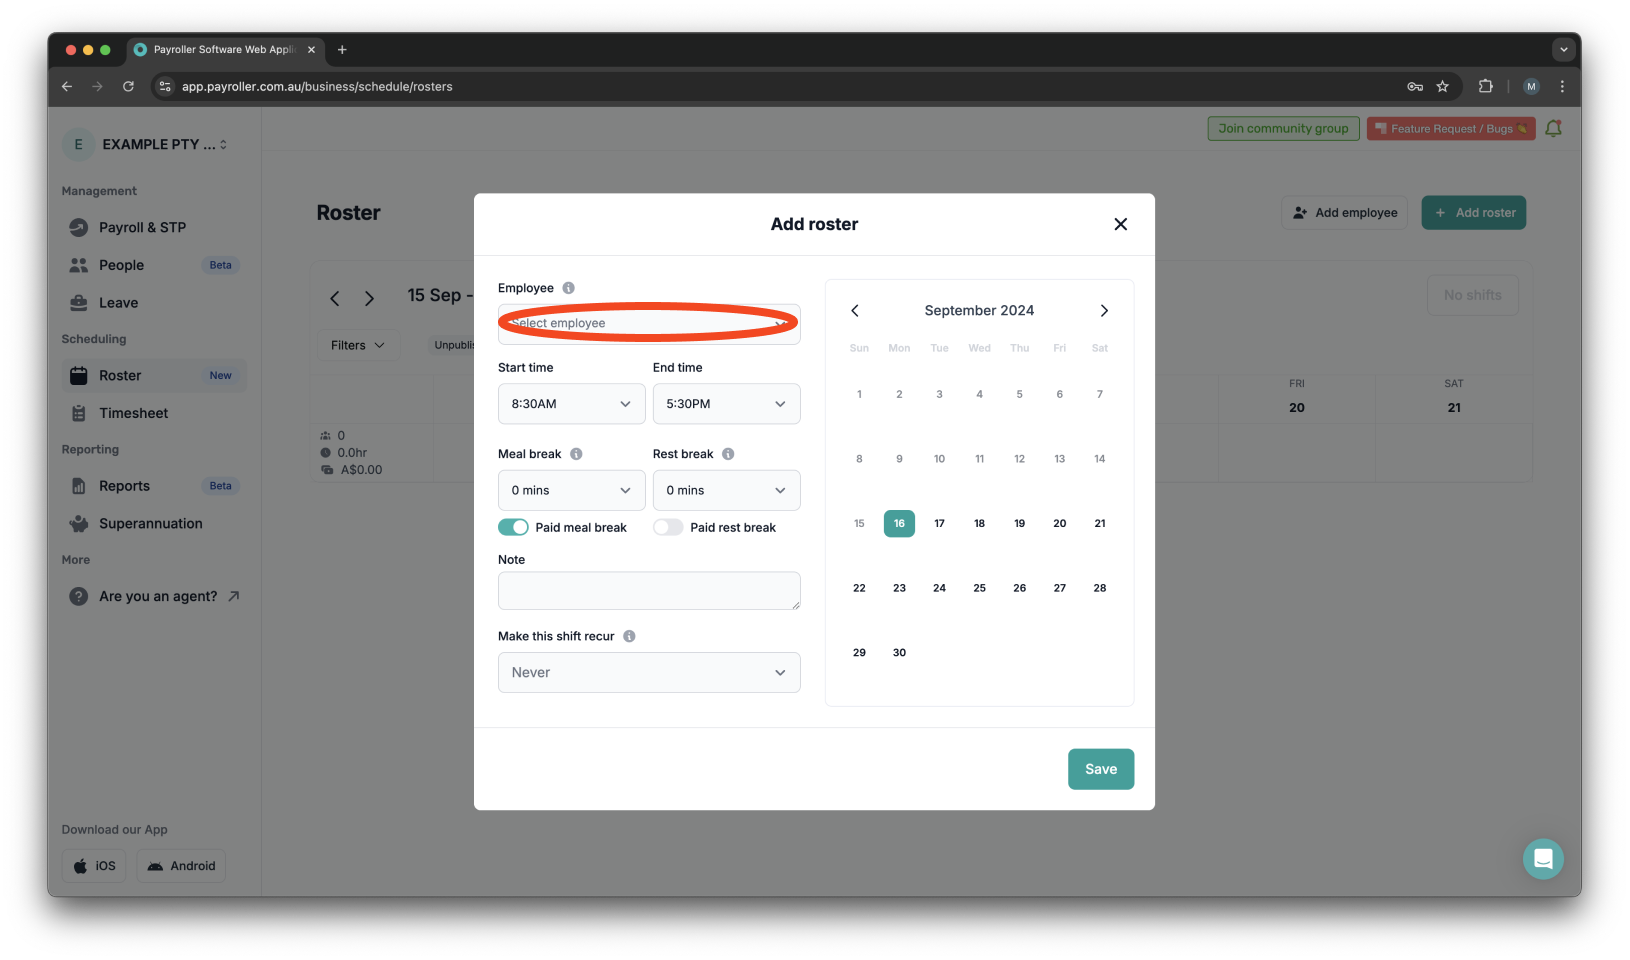Click the Add employee button
The height and width of the screenshot is (960, 1630).
click(x=1344, y=213)
